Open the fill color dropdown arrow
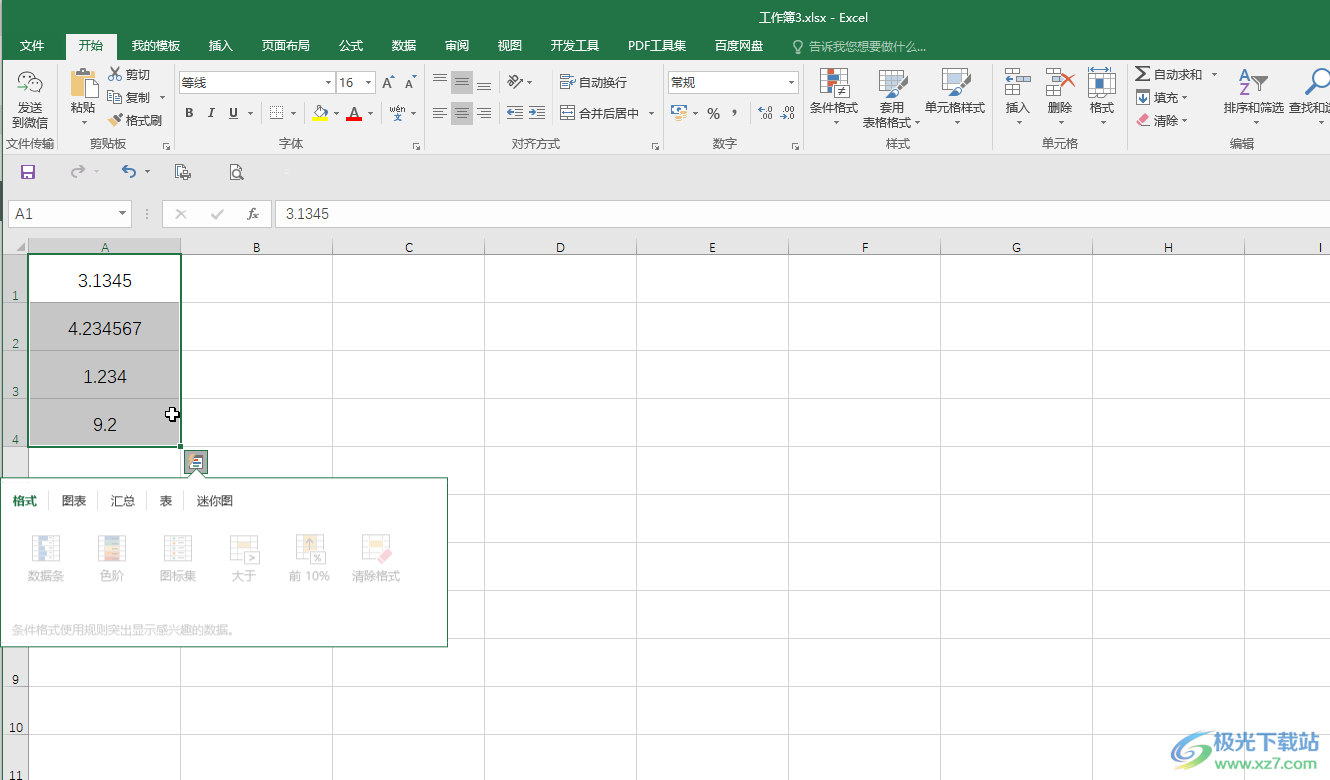 click(x=336, y=114)
